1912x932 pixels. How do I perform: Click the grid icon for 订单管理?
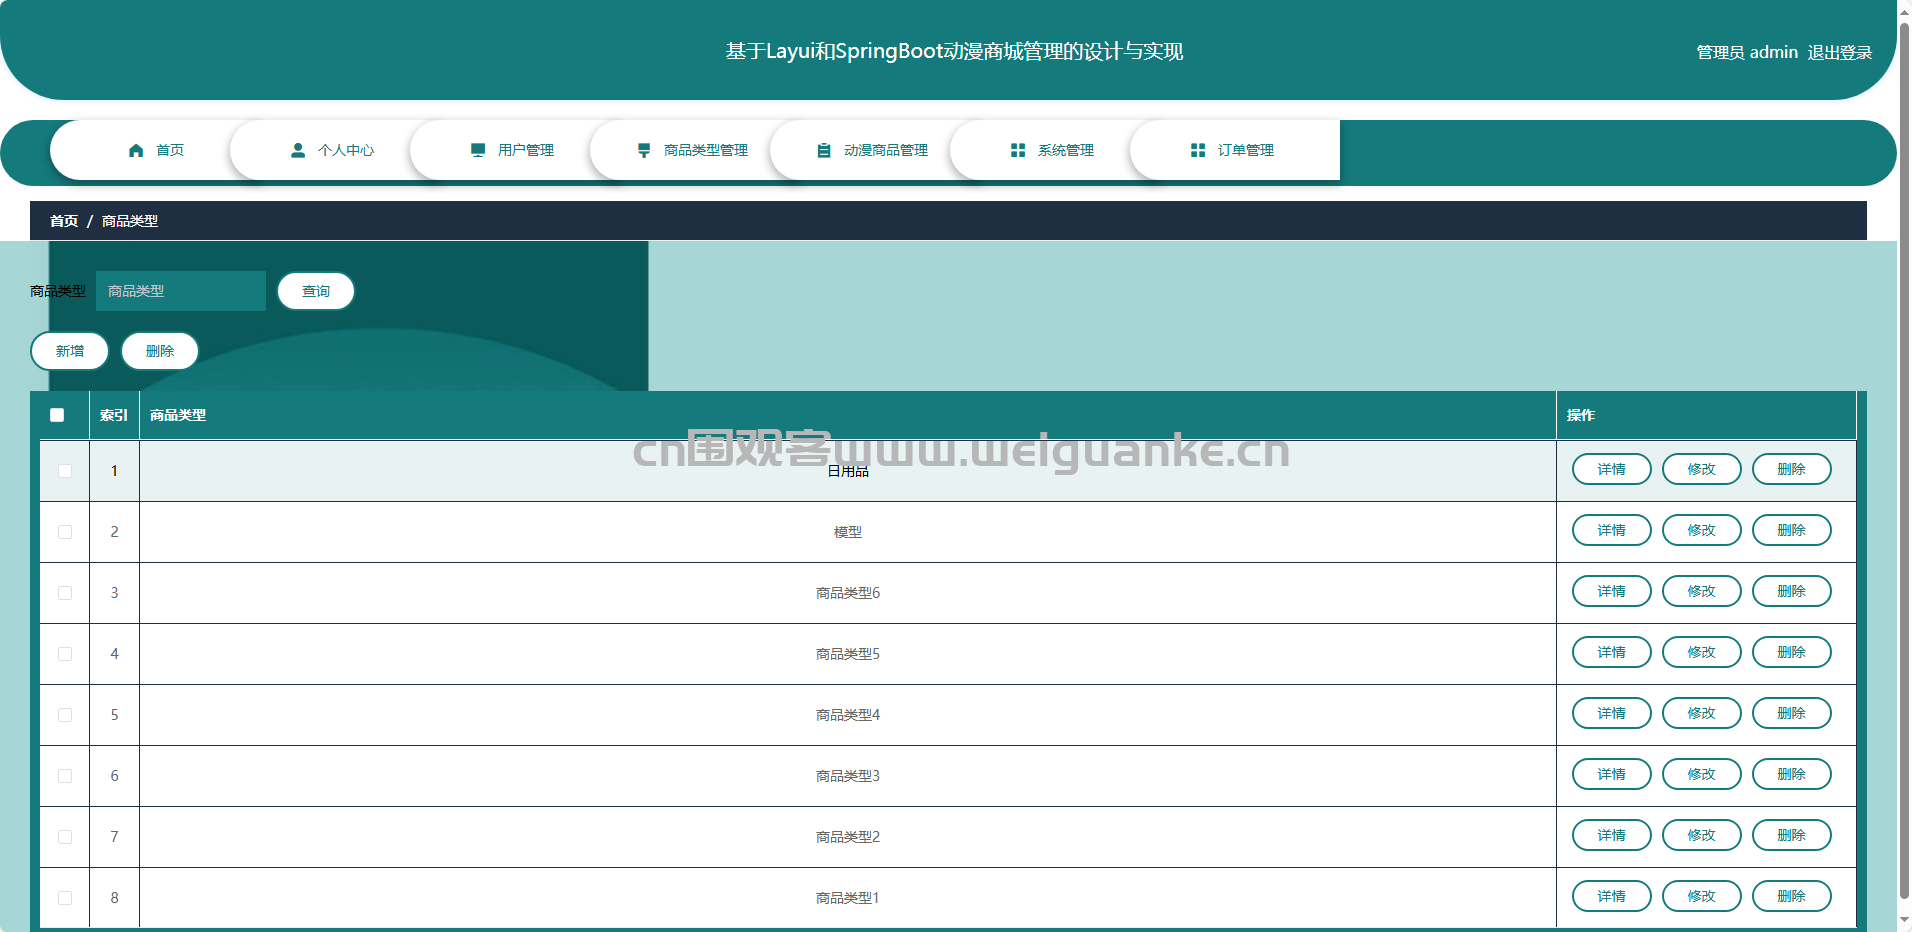pyautogui.click(x=1198, y=150)
